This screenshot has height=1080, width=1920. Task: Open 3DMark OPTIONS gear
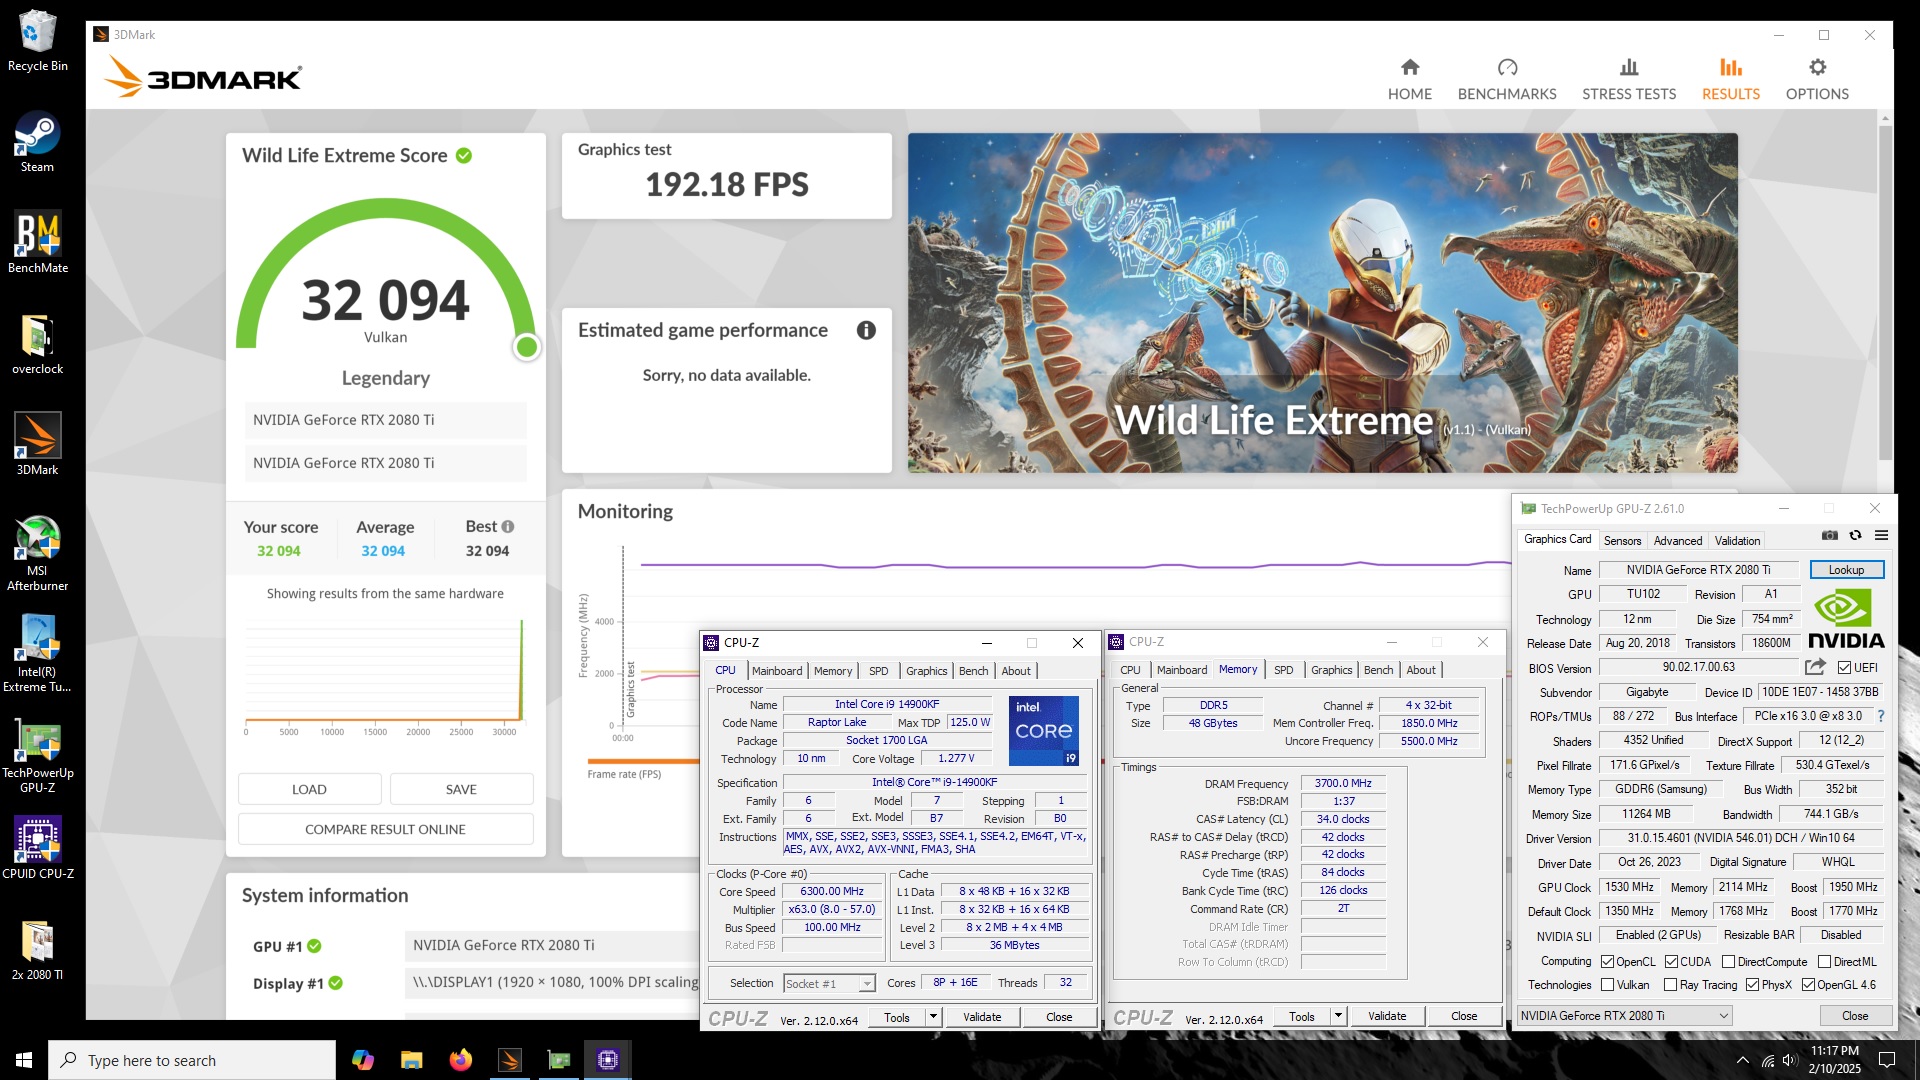pyautogui.click(x=1816, y=79)
